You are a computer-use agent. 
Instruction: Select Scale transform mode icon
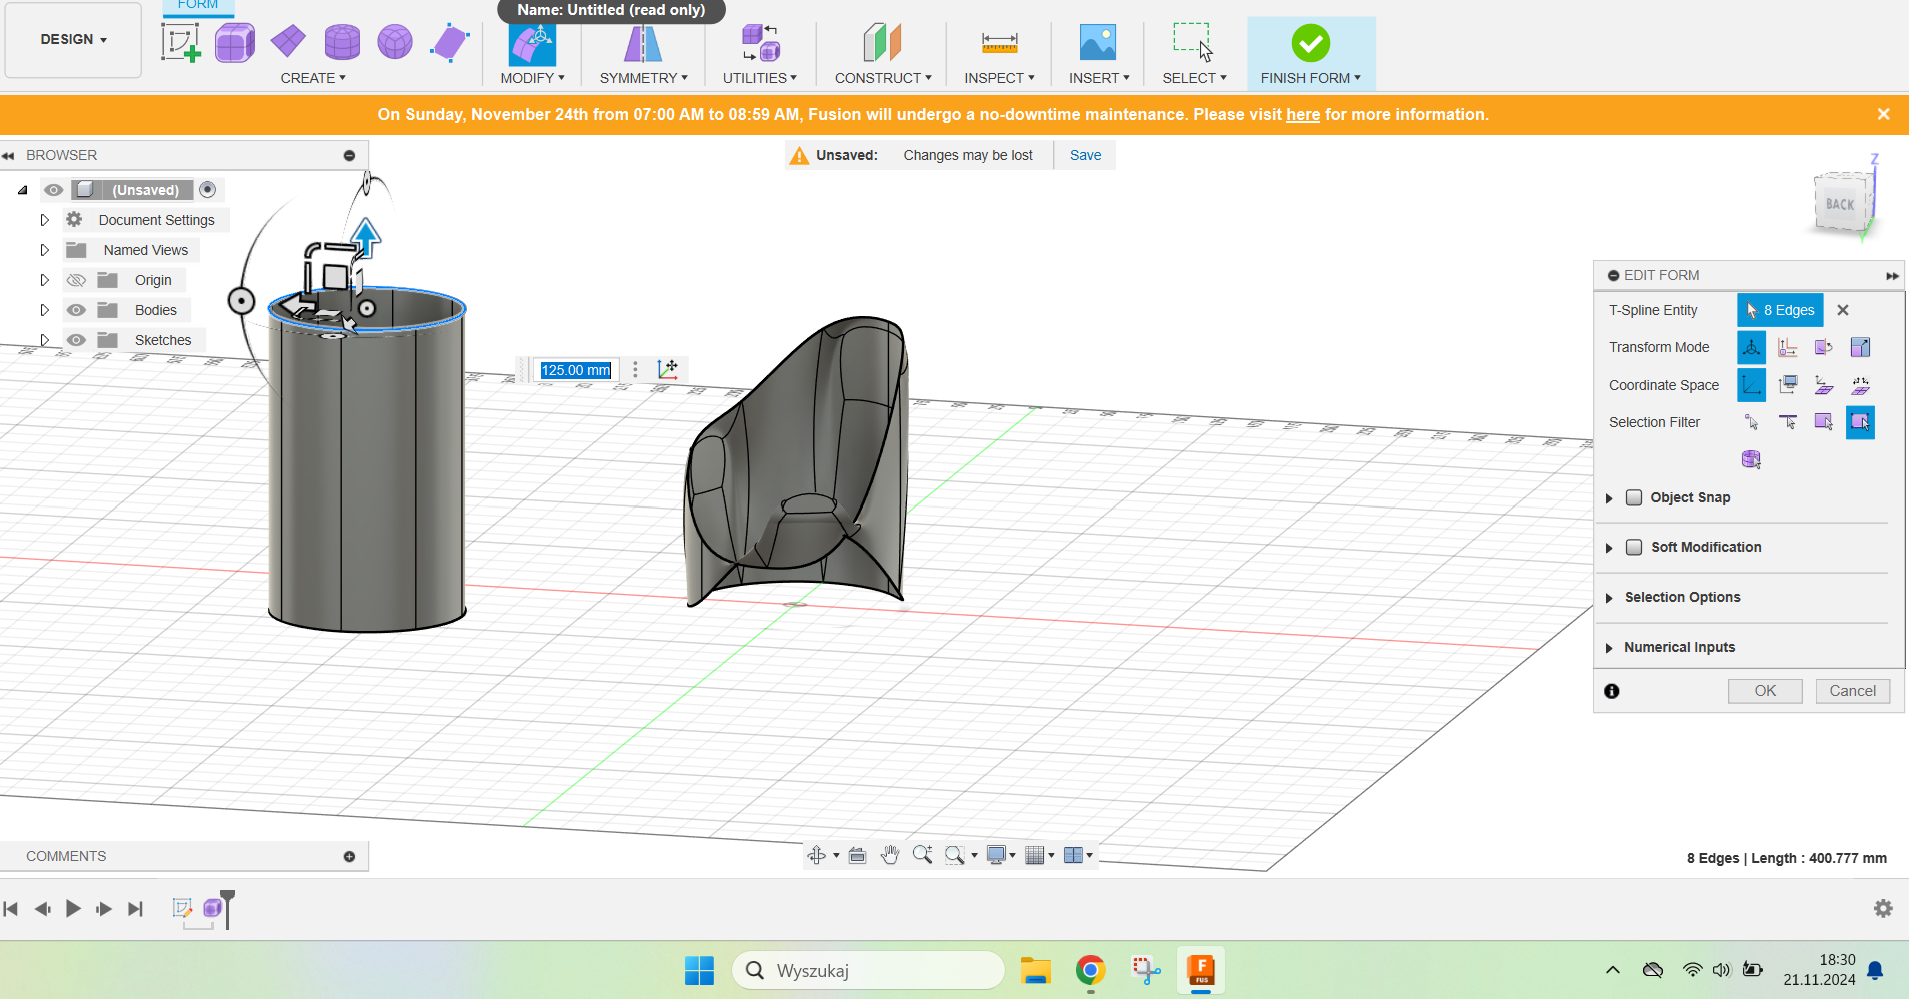[1860, 347]
